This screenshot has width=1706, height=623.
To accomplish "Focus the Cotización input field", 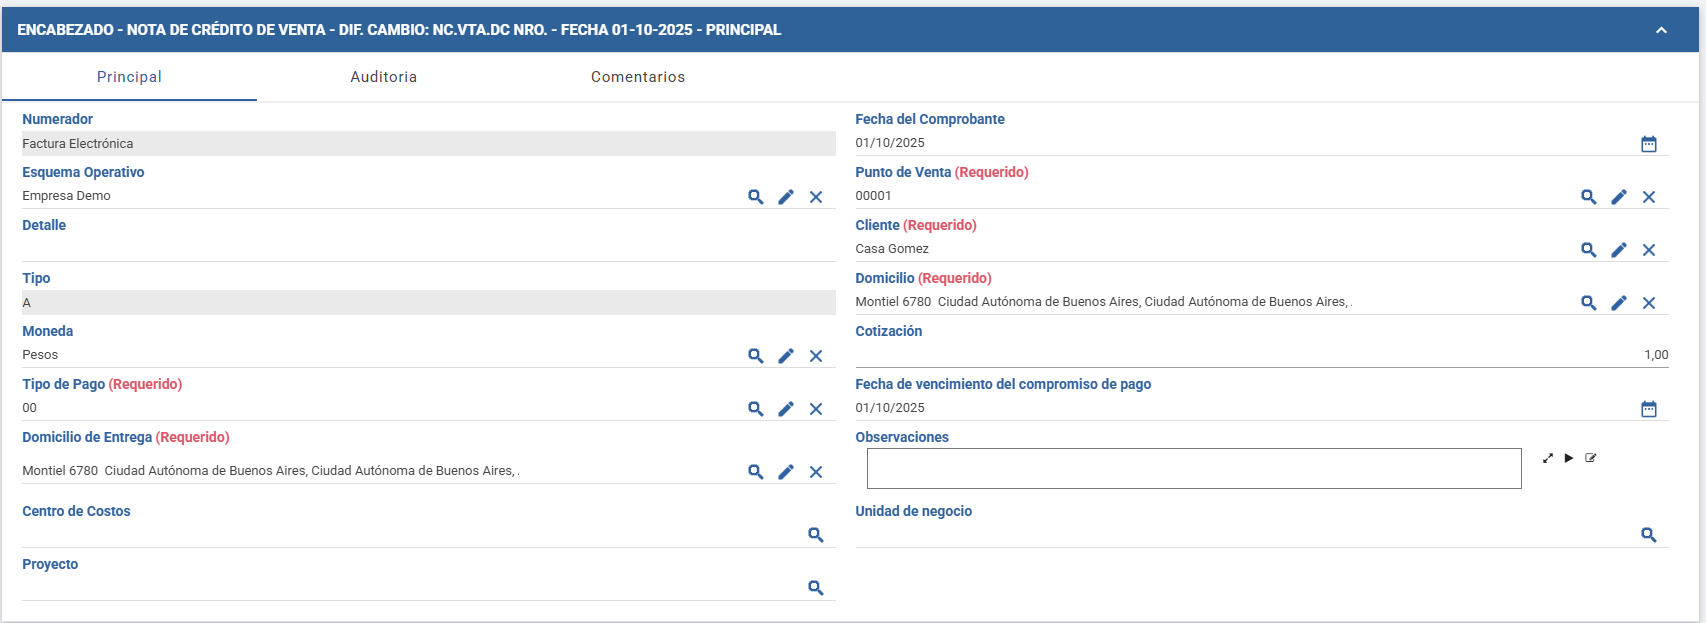I will tap(1262, 355).
